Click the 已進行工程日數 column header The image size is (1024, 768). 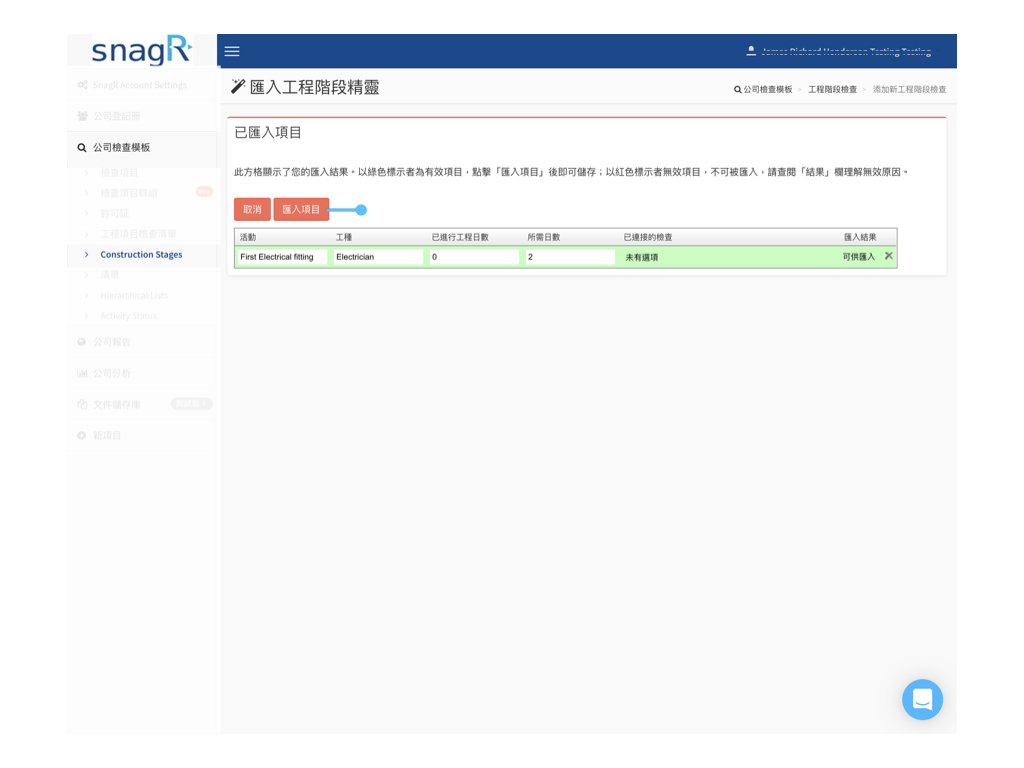tap(460, 237)
